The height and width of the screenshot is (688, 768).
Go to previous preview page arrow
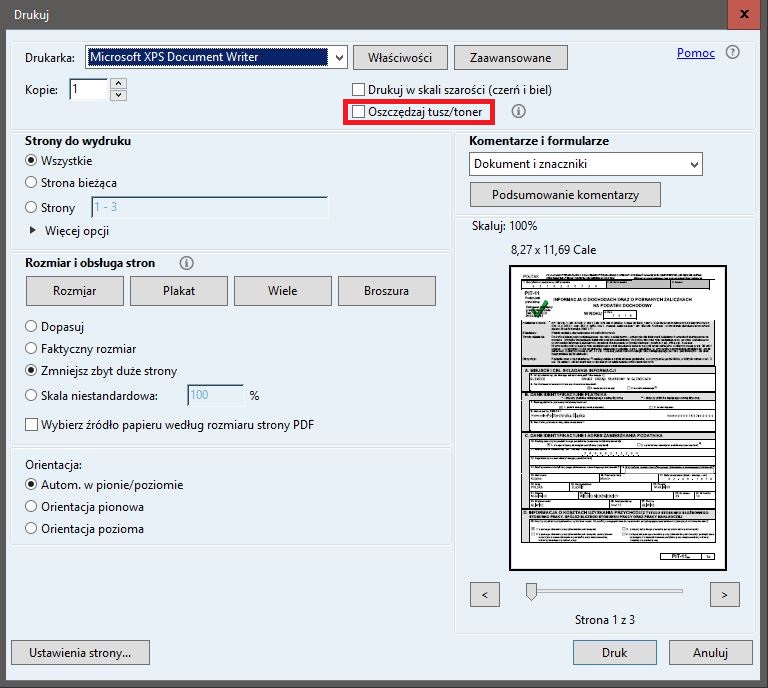[485, 594]
